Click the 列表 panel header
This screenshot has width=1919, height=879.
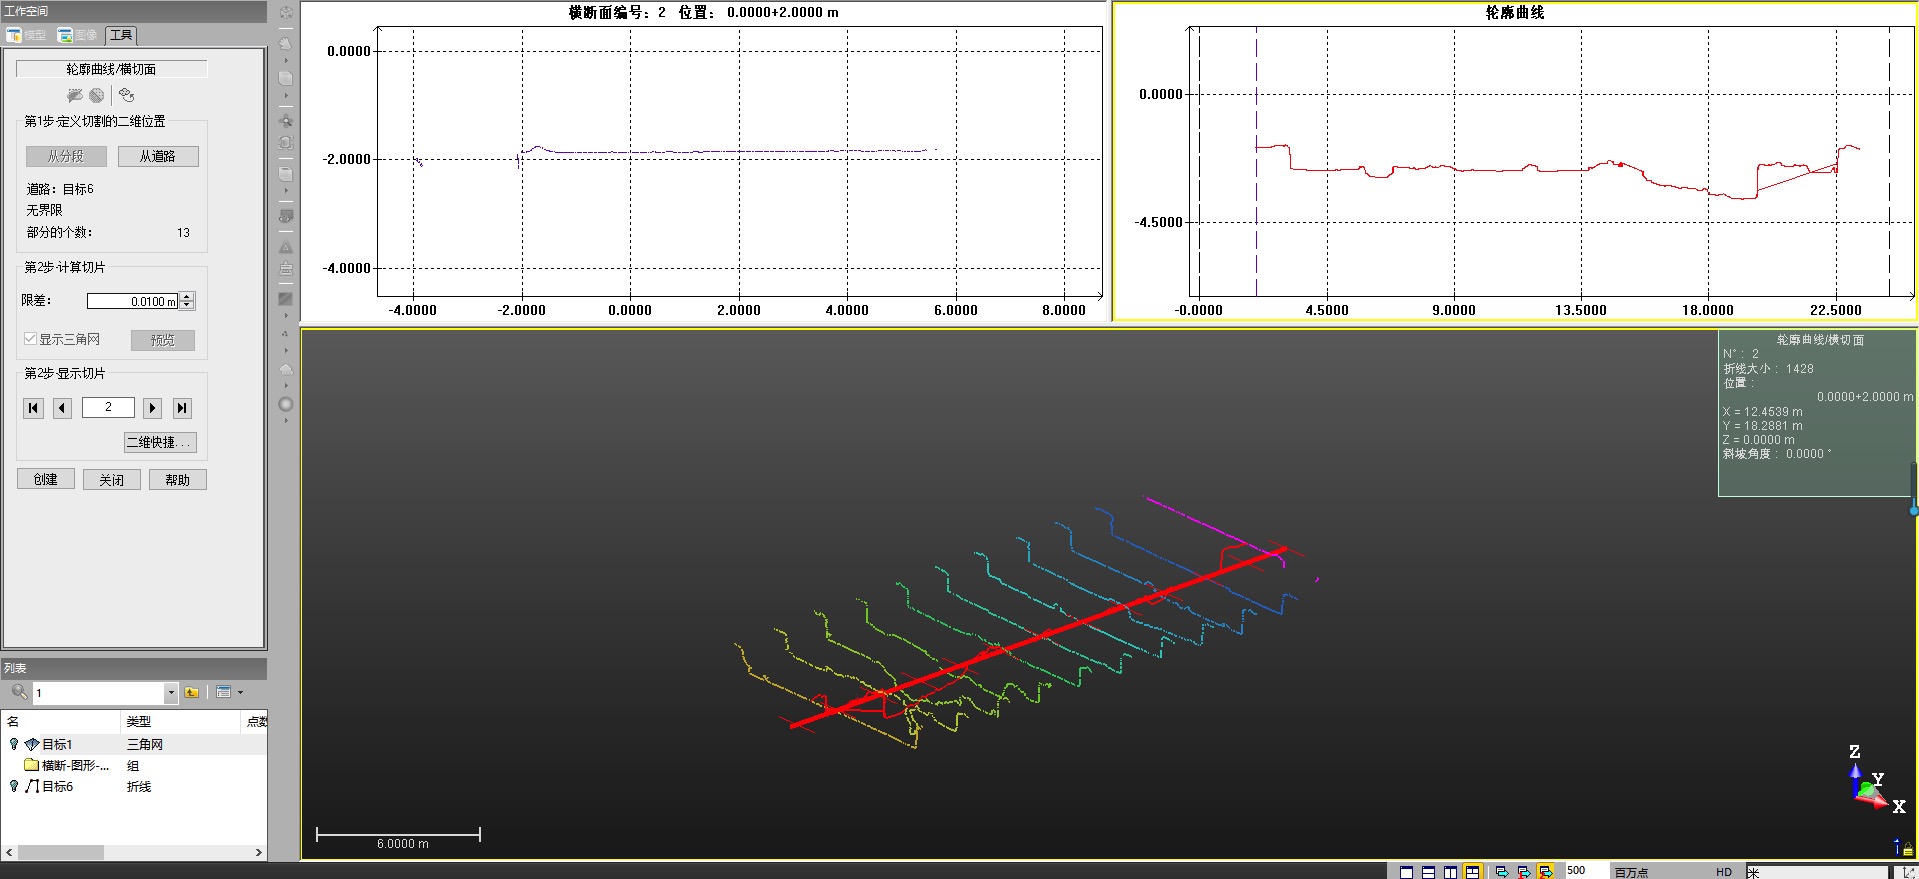[x=134, y=668]
